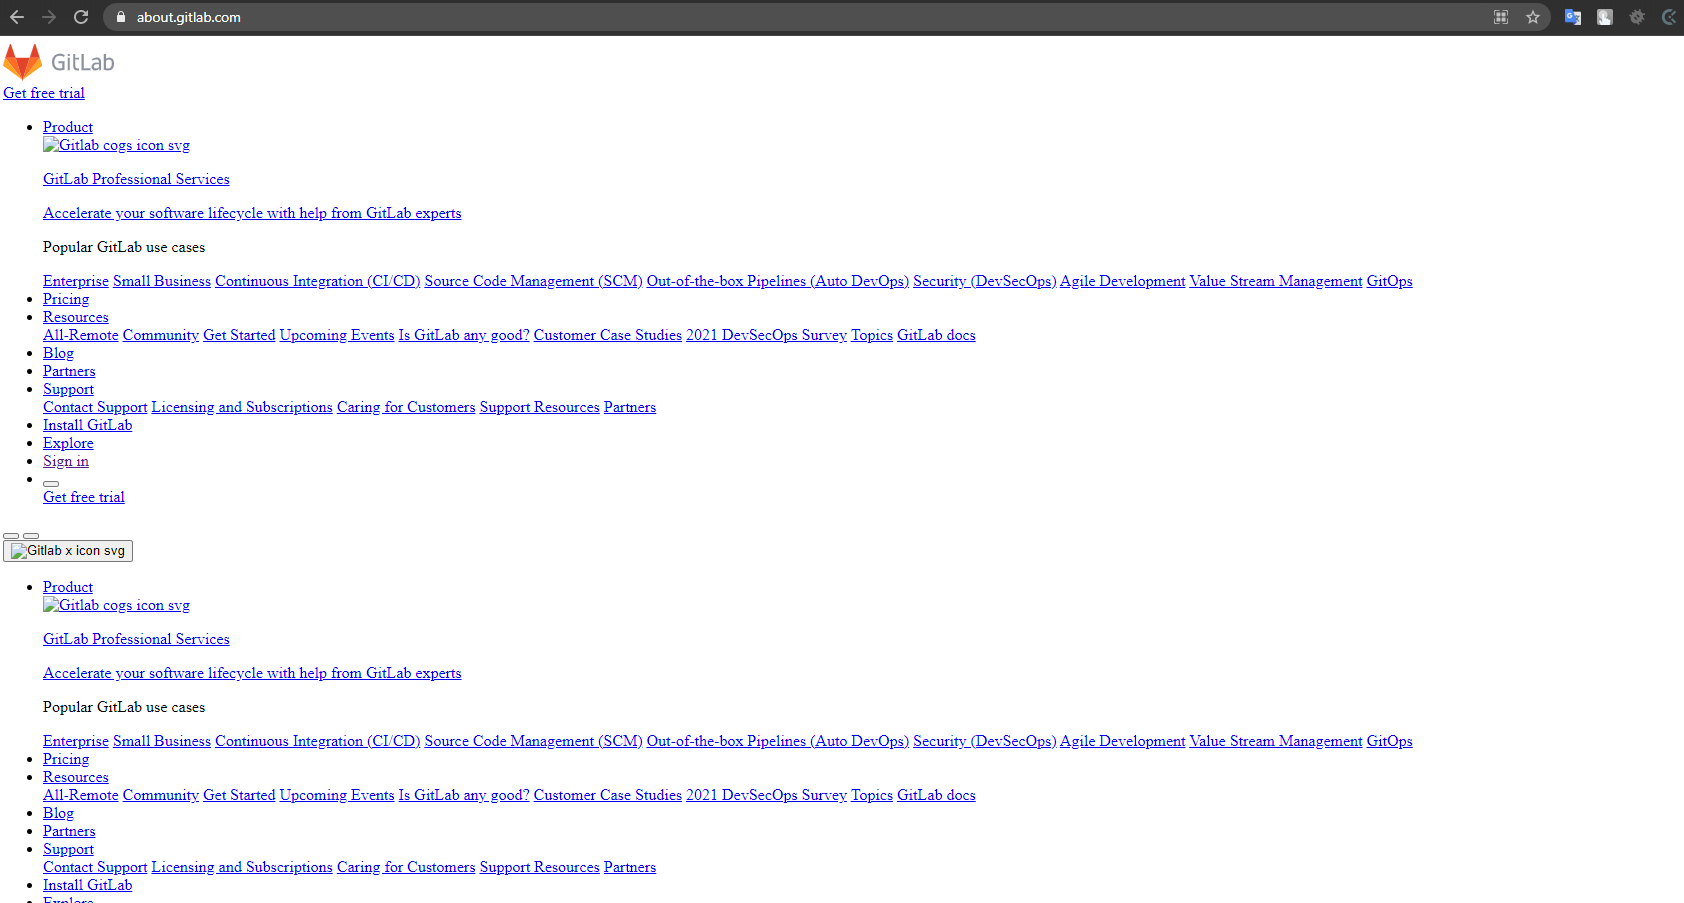
Task: Open Contact Support in lower menu
Action: tap(95, 867)
